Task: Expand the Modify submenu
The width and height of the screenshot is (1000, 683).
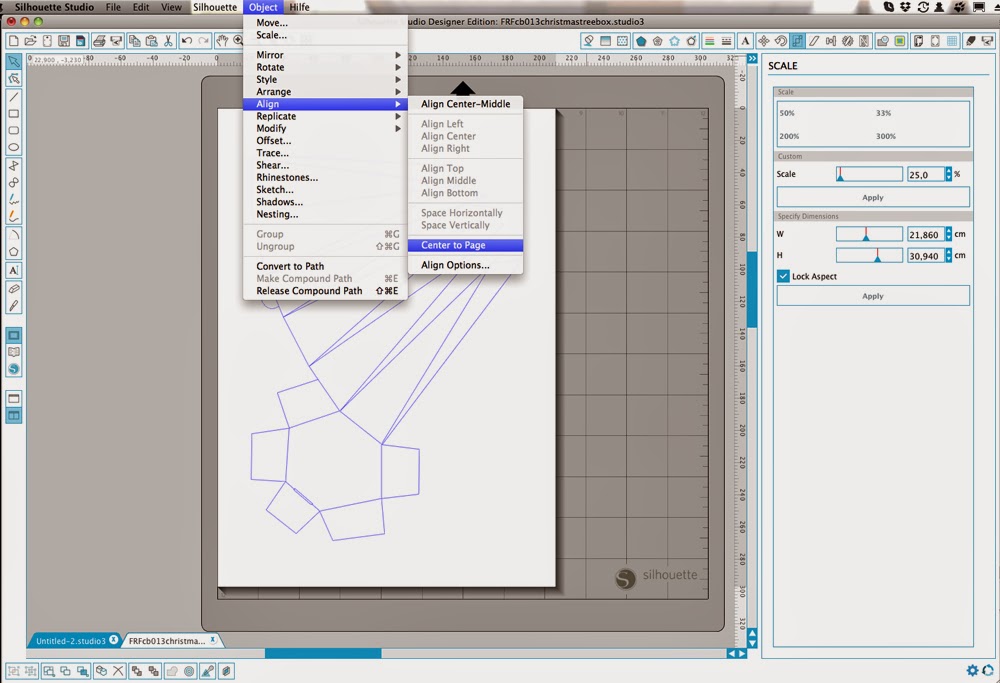Action: pyautogui.click(x=325, y=128)
